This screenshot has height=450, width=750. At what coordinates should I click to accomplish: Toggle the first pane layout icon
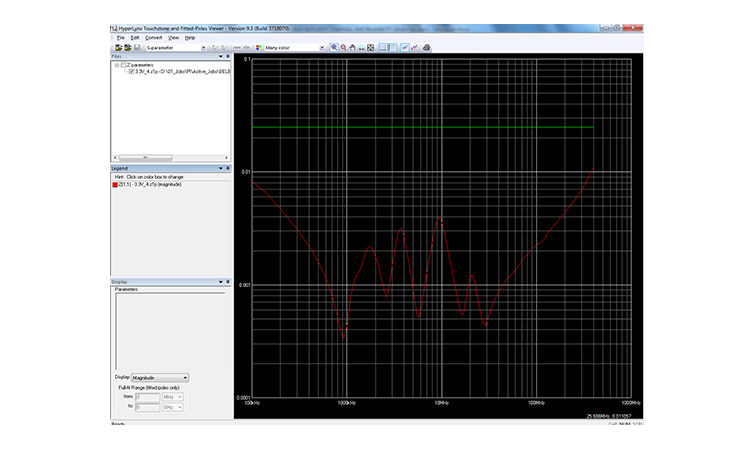tap(383, 48)
